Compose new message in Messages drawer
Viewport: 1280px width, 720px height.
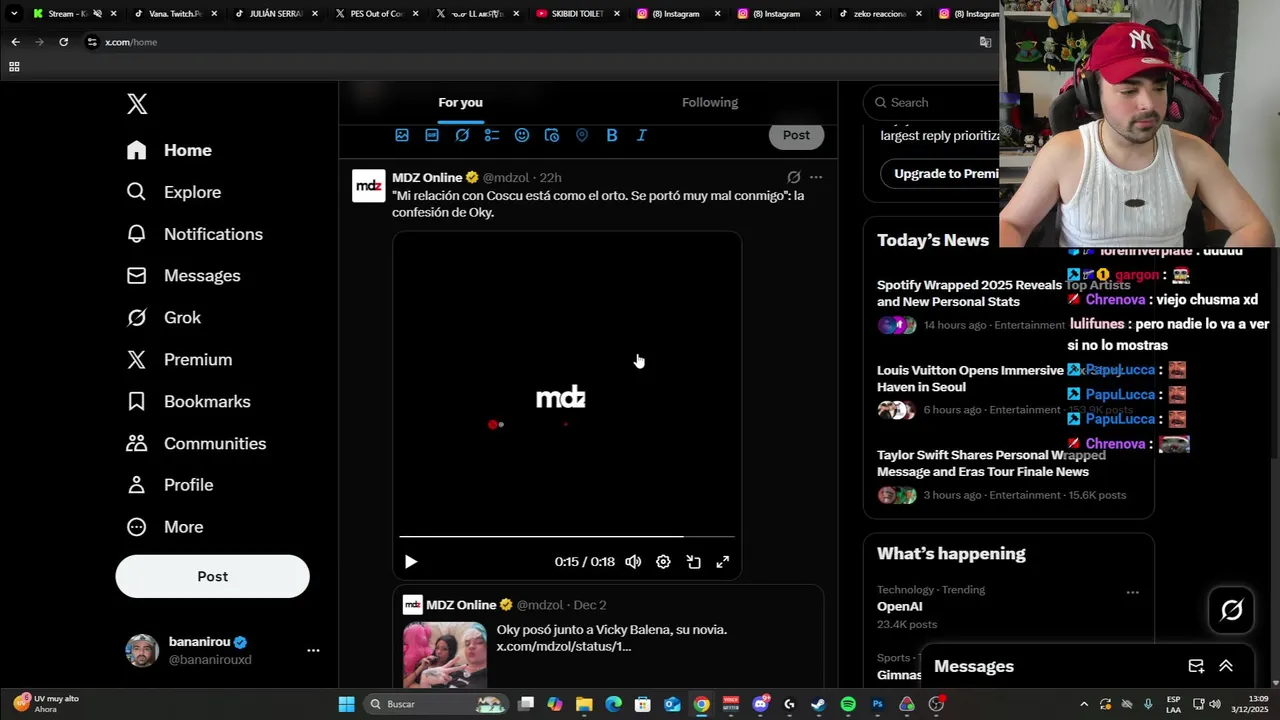click(x=1196, y=666)
